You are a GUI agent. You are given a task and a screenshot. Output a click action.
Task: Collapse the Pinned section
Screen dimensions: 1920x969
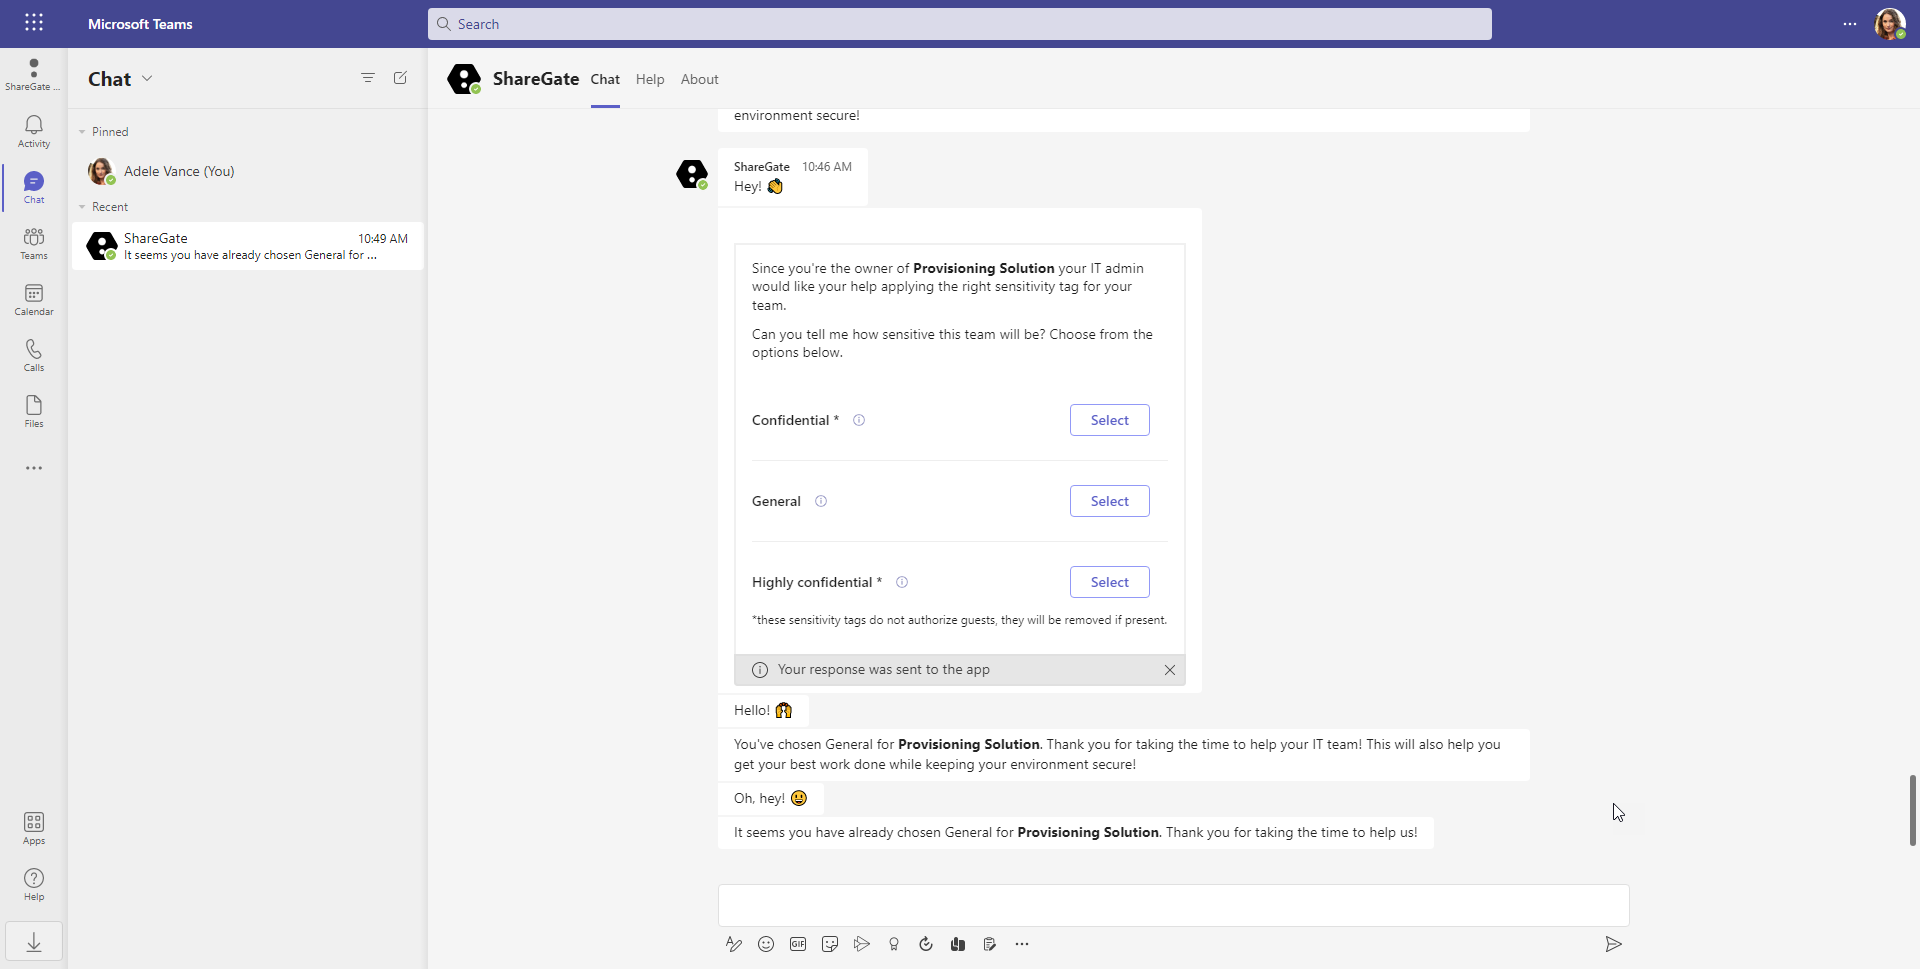[x=82, y=132]
